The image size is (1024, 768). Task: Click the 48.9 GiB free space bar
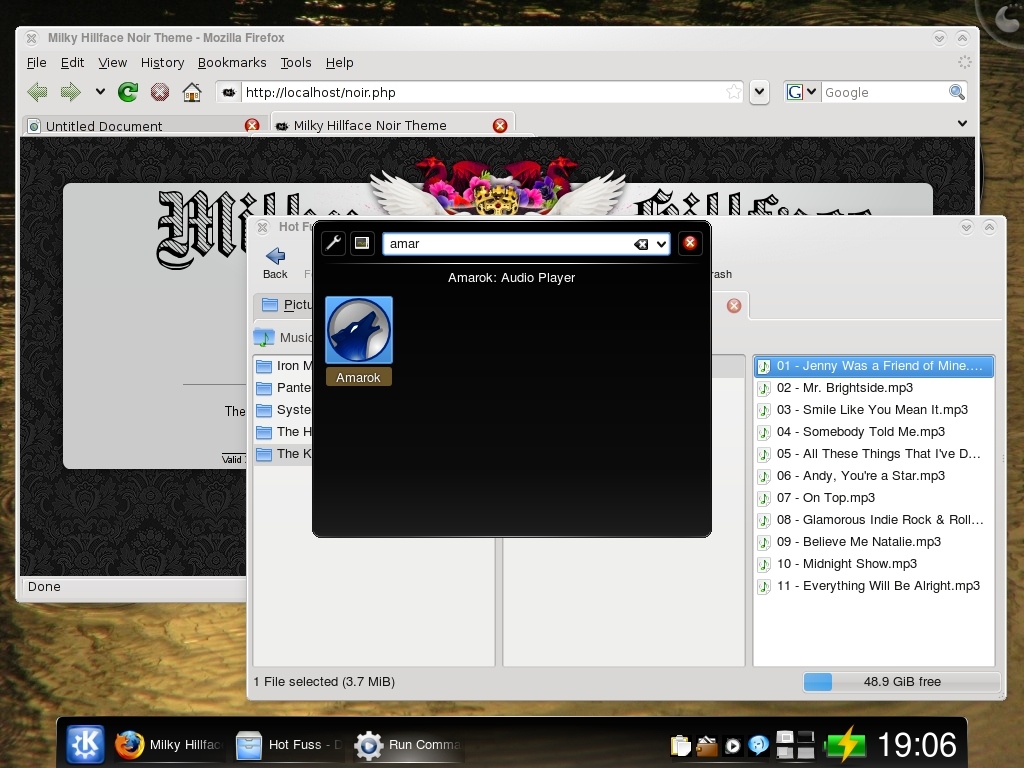click(x=901, y=682)
